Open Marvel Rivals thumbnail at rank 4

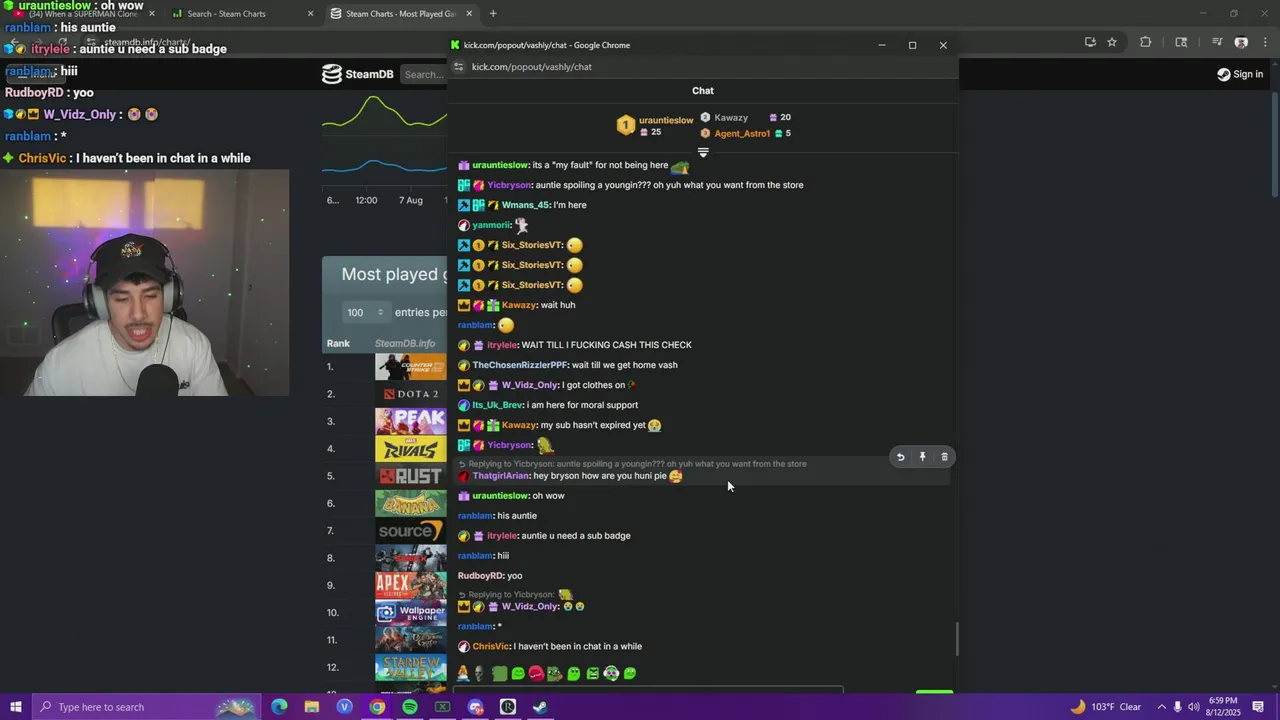click(x=411, y=448)
